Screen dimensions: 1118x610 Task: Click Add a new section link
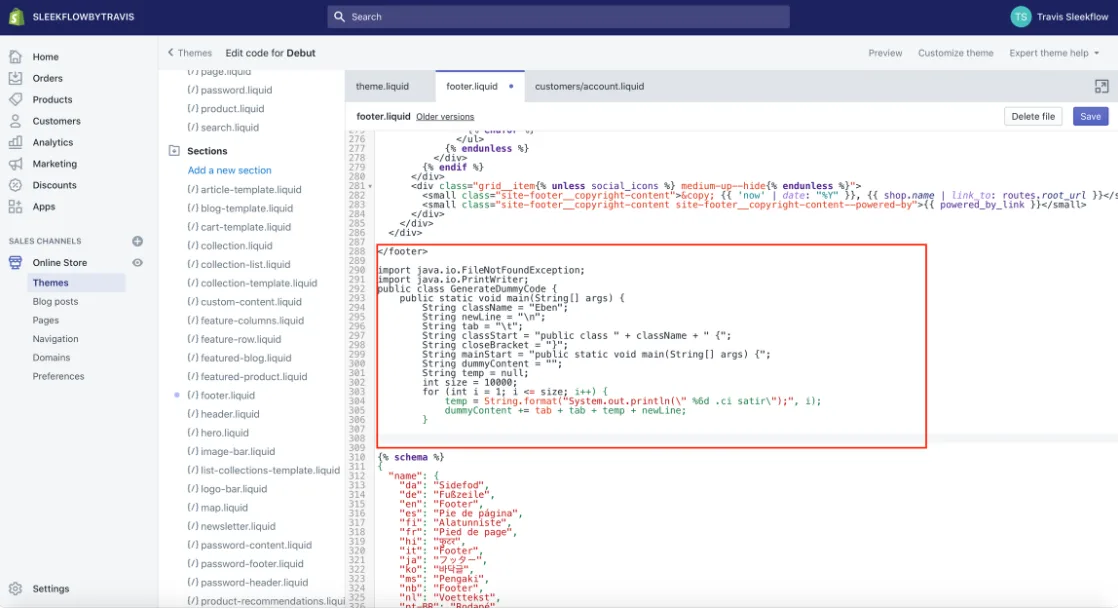pyautogui.click(x=230, y=170)
